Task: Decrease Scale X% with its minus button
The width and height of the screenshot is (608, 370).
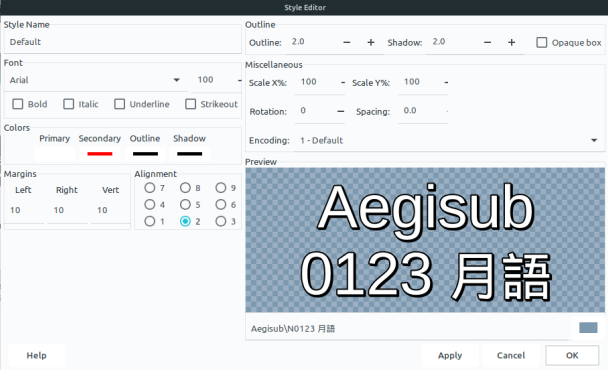Action: point(343,83)
